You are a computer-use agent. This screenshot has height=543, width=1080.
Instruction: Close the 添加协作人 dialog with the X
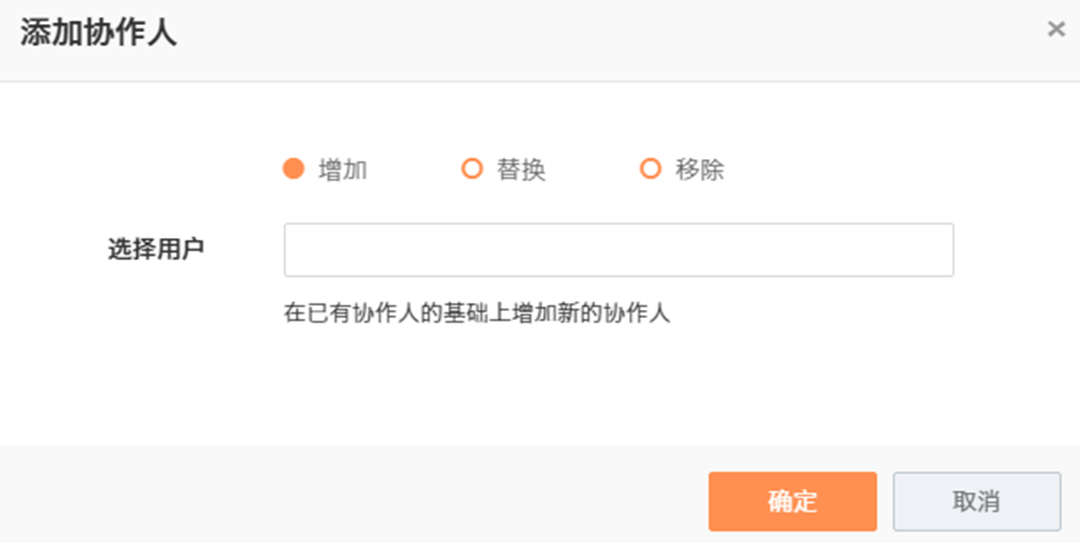pos(1055,30)
